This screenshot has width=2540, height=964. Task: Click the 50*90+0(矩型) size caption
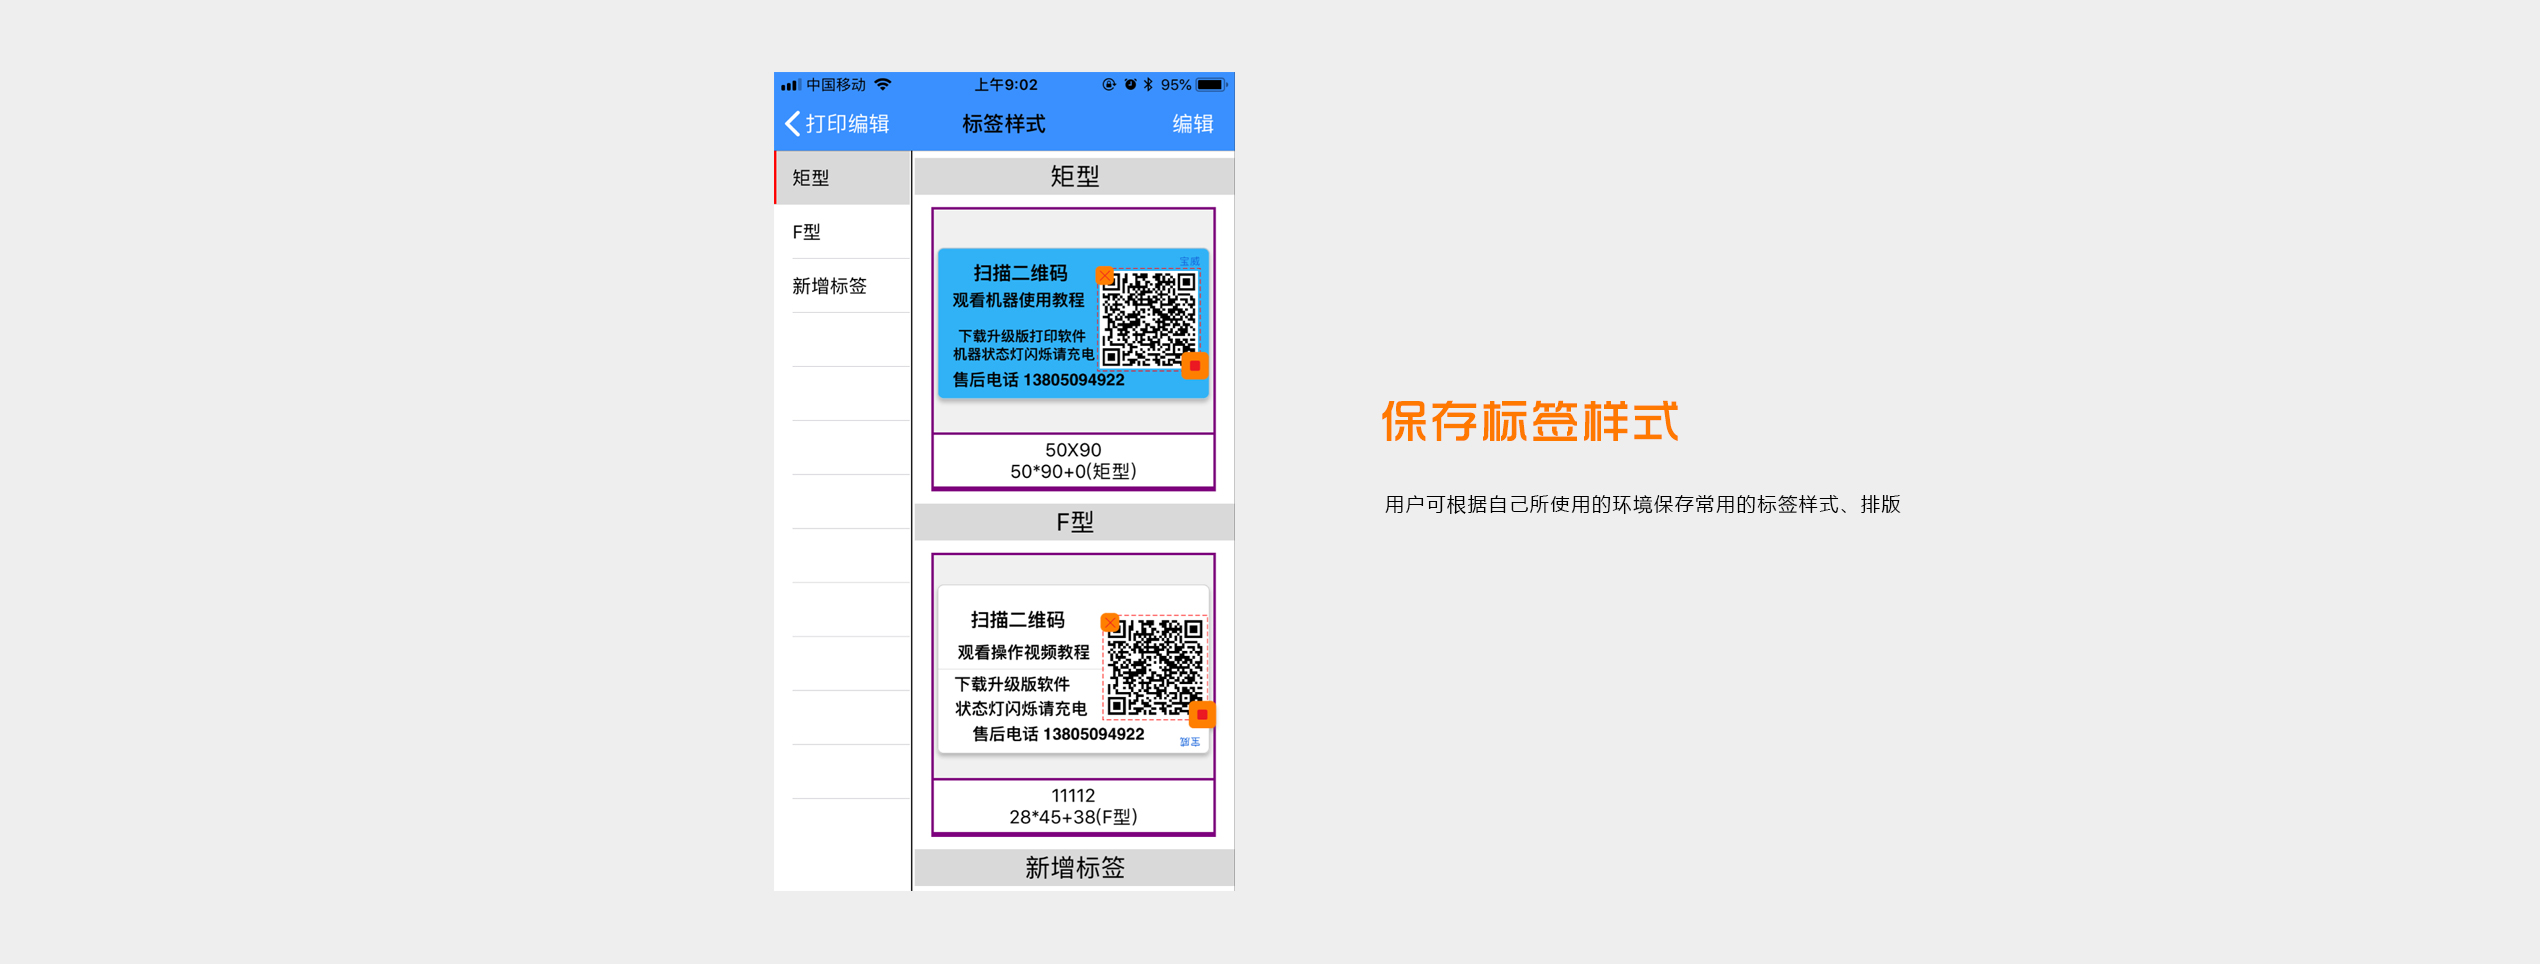pos(1073,471)
